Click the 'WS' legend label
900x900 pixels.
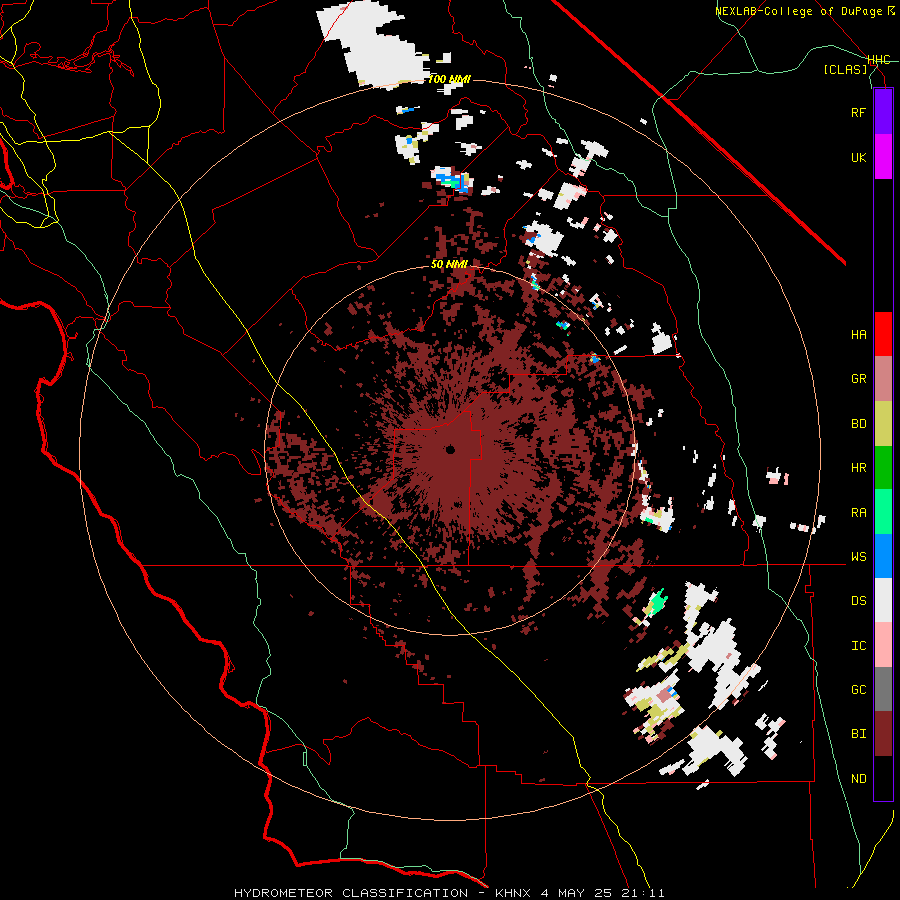point(858,557)
